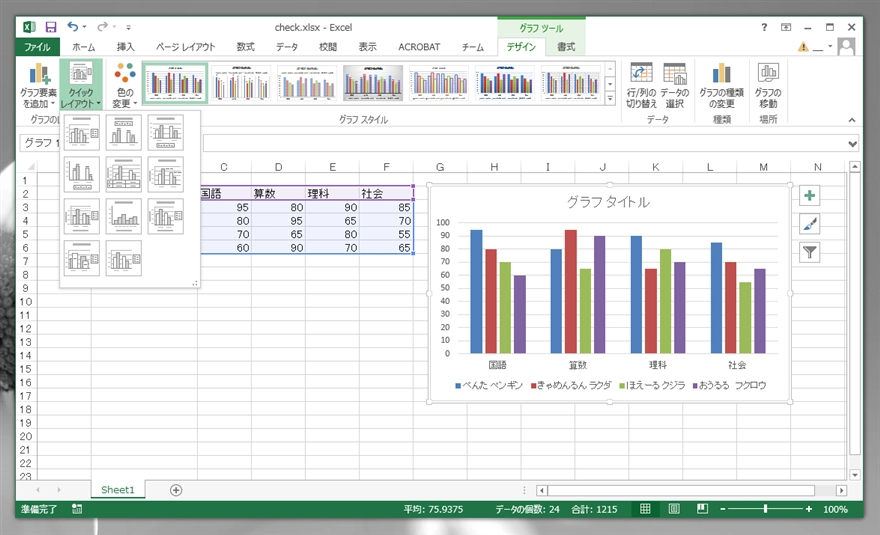Click the Ribbon Display Options icon

click(x=786, y=27)
